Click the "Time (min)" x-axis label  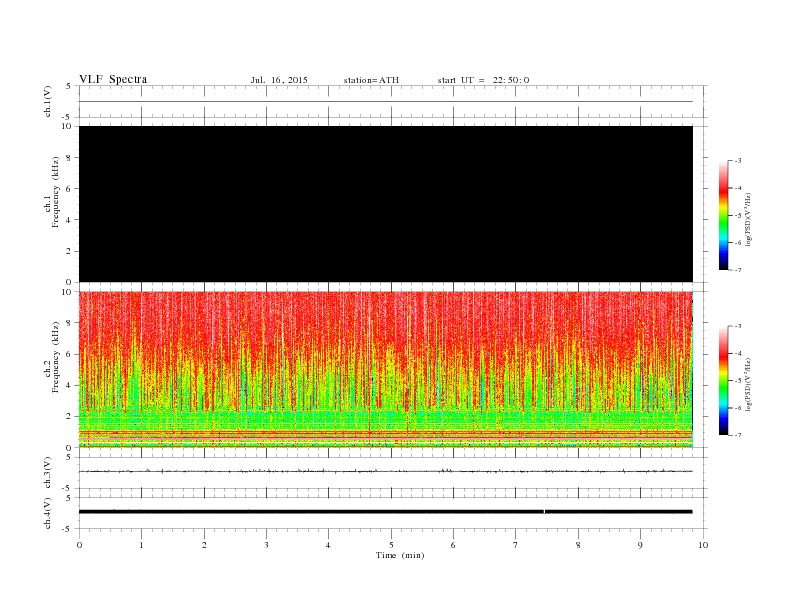click(400, 555)
